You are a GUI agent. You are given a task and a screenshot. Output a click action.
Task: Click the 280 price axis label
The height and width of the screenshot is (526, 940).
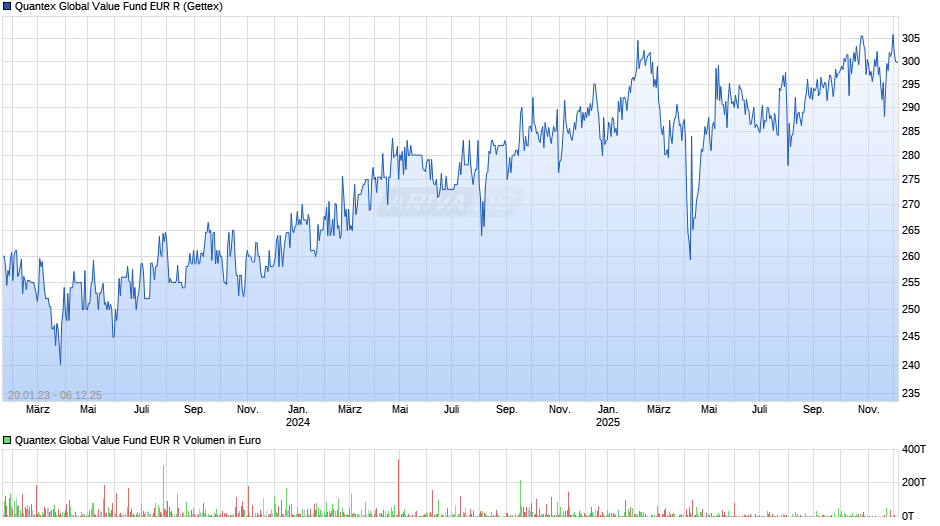911,155
